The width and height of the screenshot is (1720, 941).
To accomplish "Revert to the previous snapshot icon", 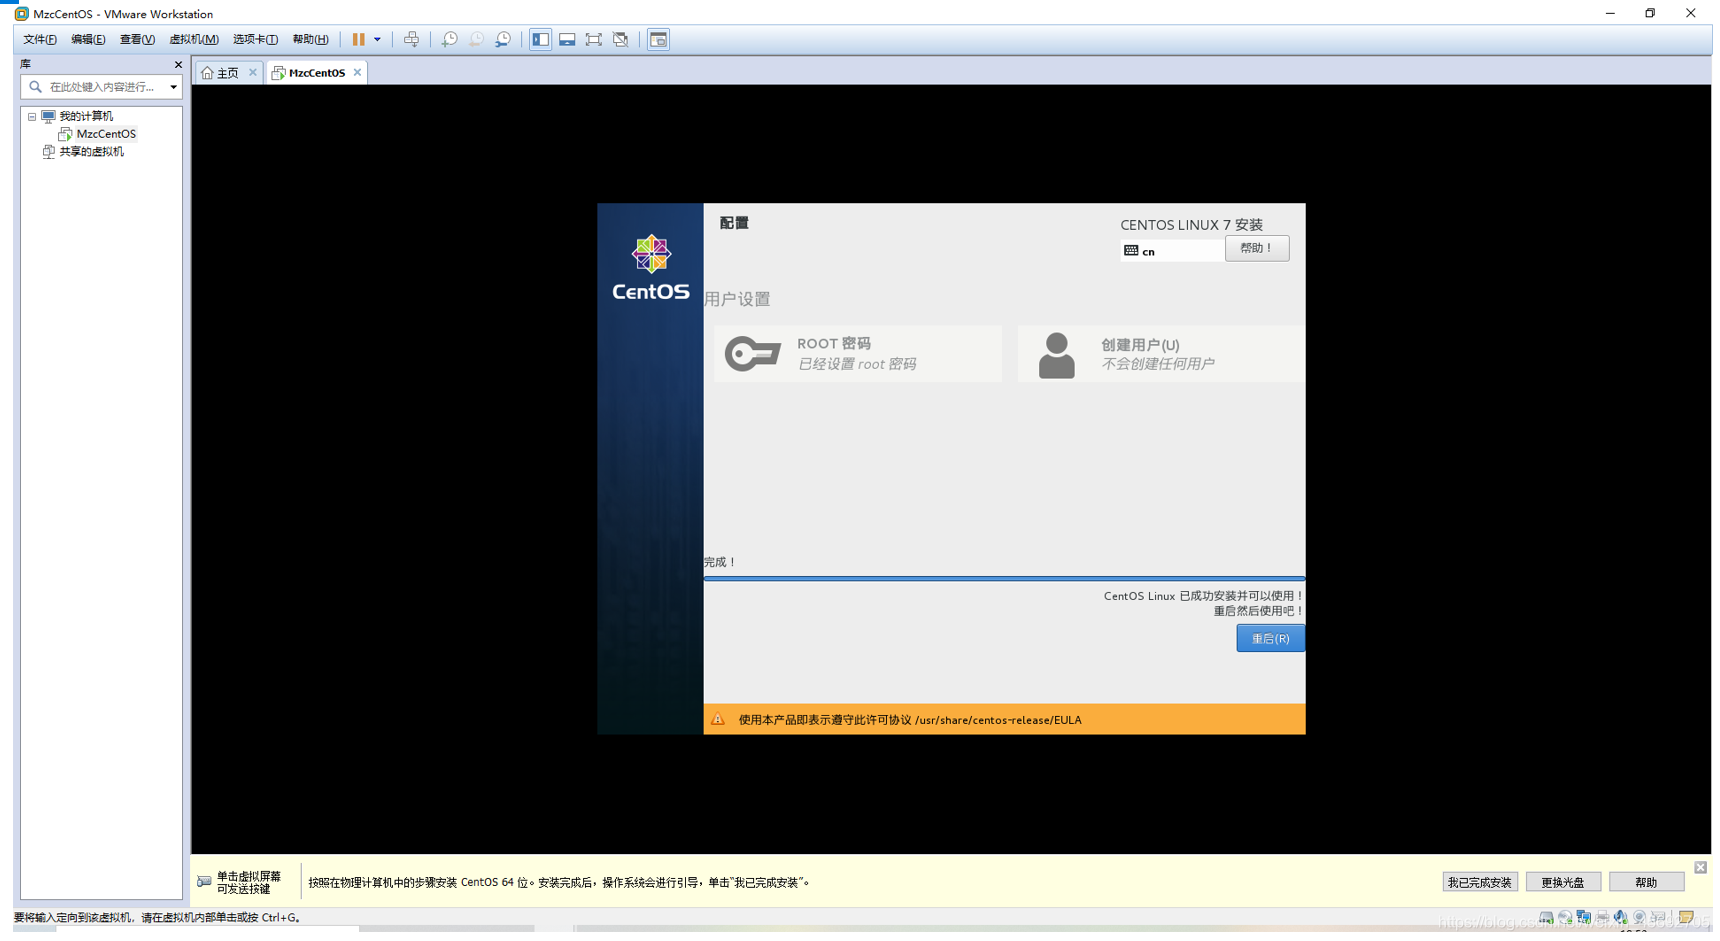I will point(476,40).
